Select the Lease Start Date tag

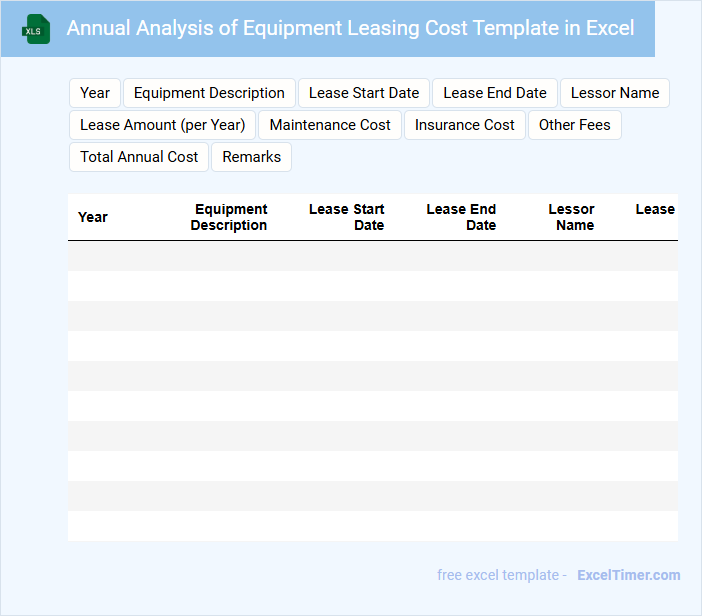(364, 93)
